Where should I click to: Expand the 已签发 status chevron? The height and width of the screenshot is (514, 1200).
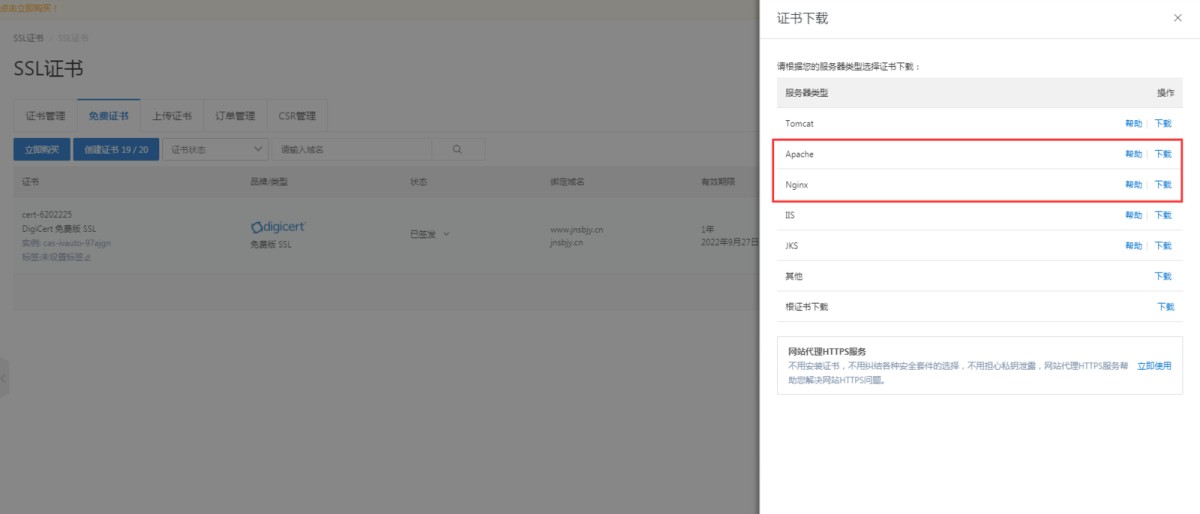coord(446,234)
